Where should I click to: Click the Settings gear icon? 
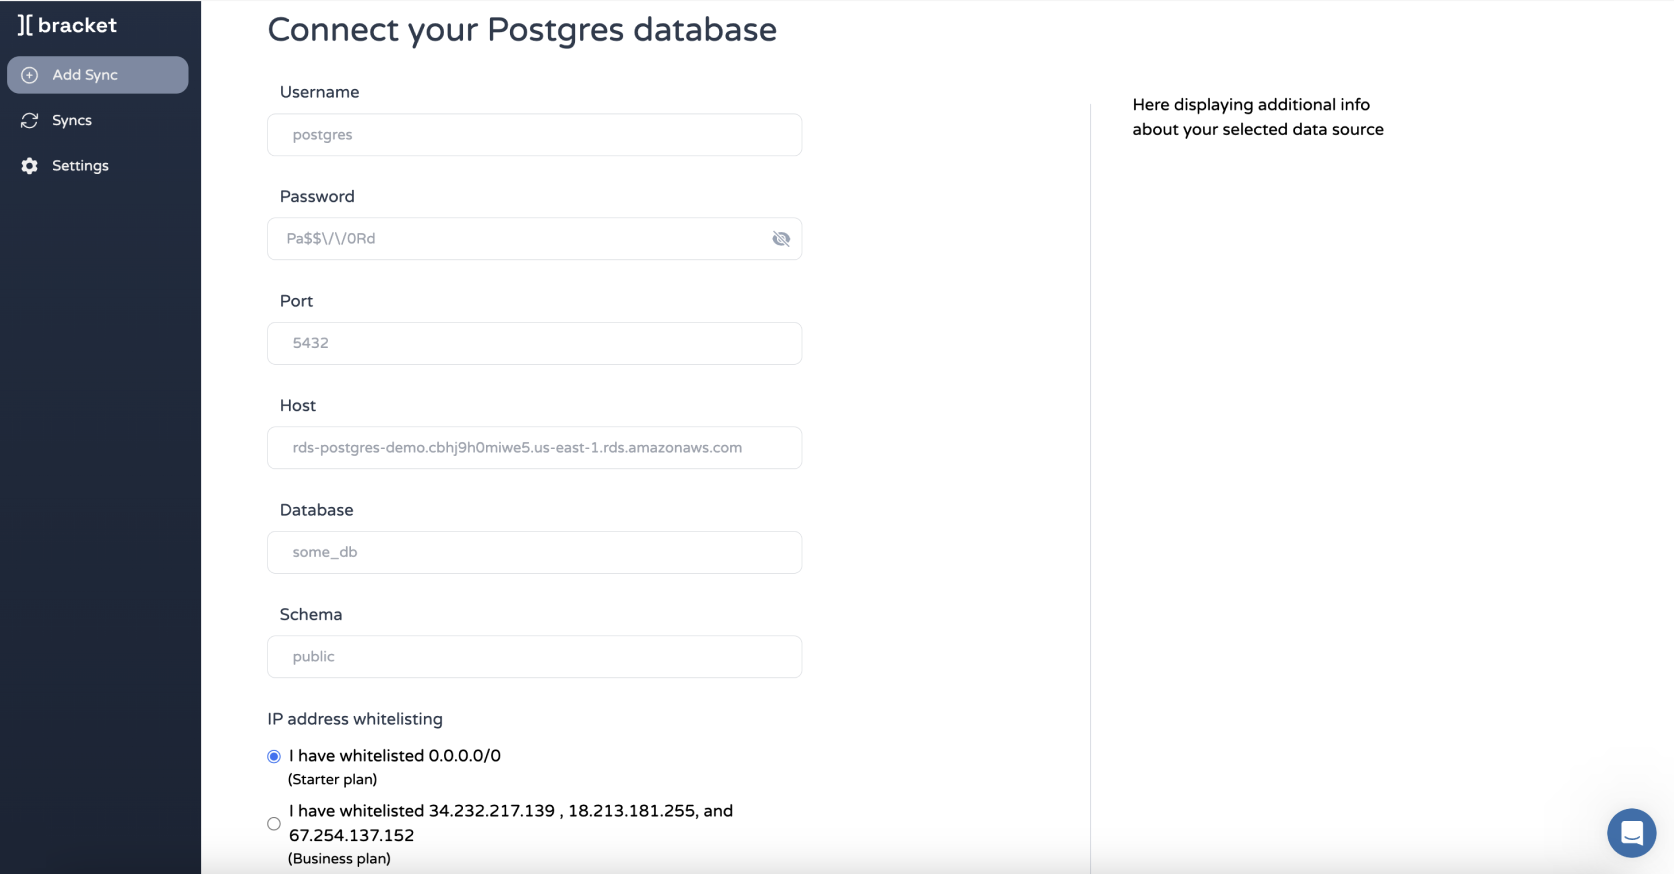(x=30, y=166)
